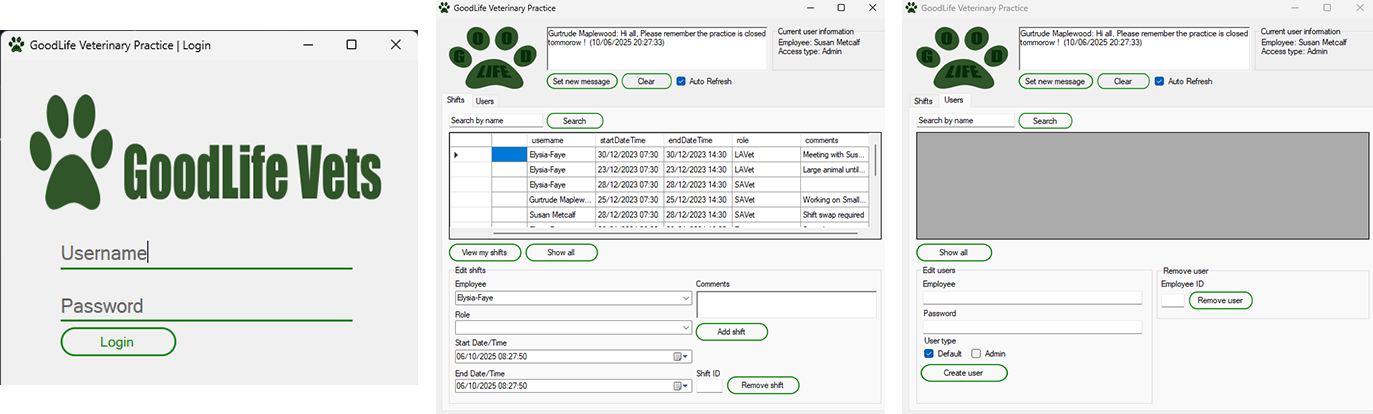Screen dimensions: 1373x414
Task: Click the paw icon in the Login window title bar
Action: [16, 44]
